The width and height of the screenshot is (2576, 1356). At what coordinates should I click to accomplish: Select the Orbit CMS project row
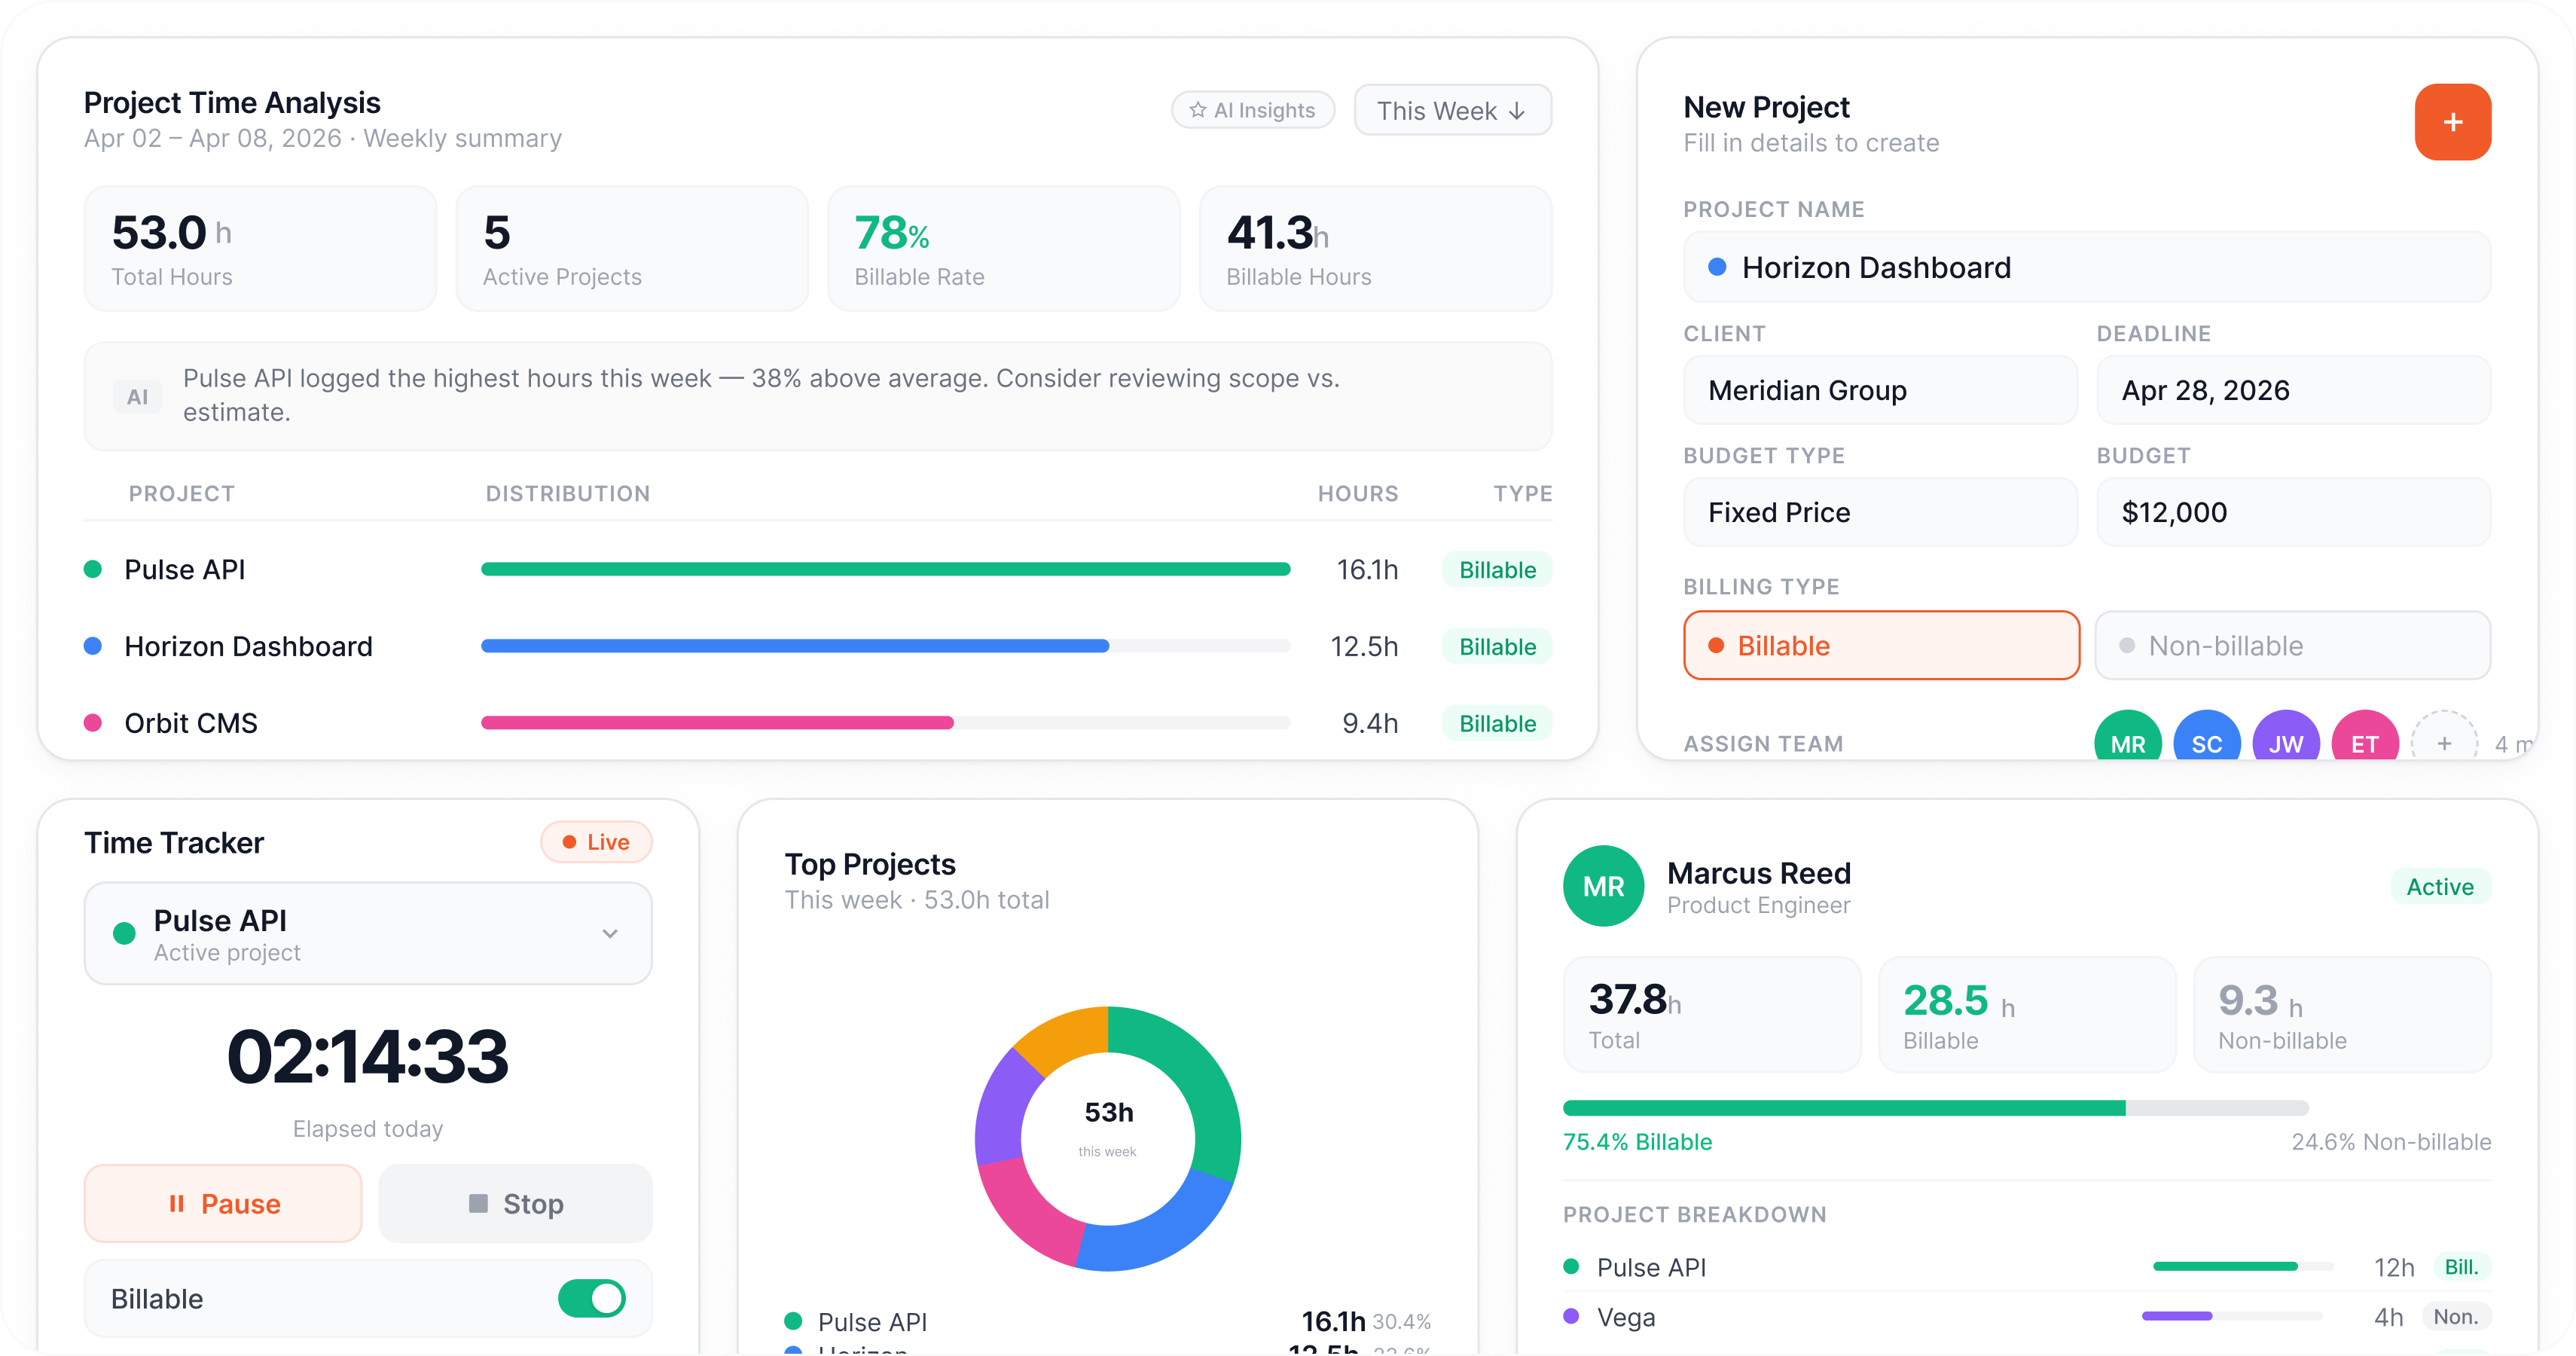190,723
